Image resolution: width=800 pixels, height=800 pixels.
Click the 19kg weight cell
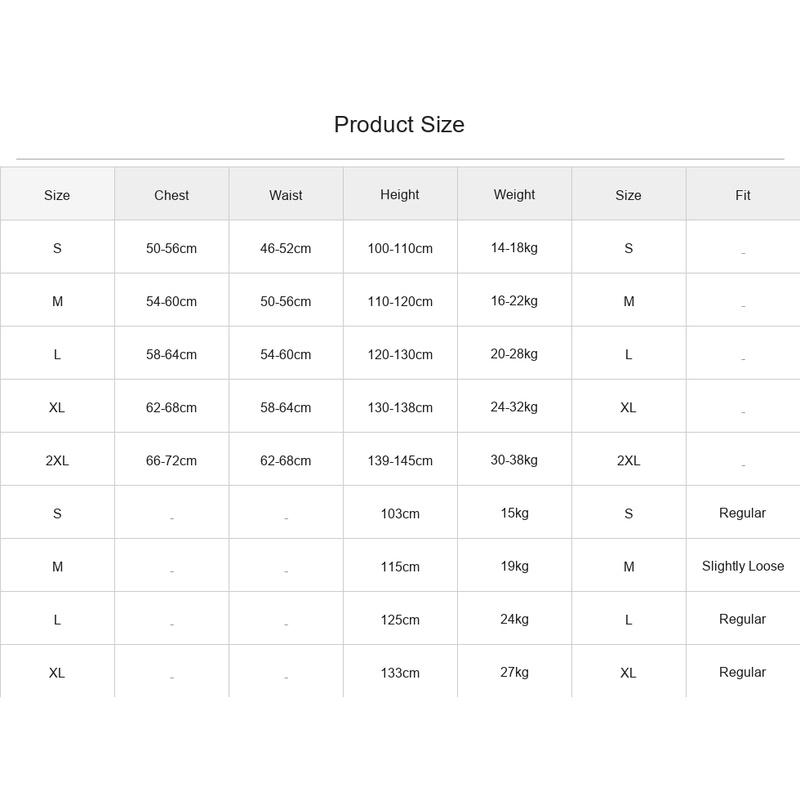point(514,566)
